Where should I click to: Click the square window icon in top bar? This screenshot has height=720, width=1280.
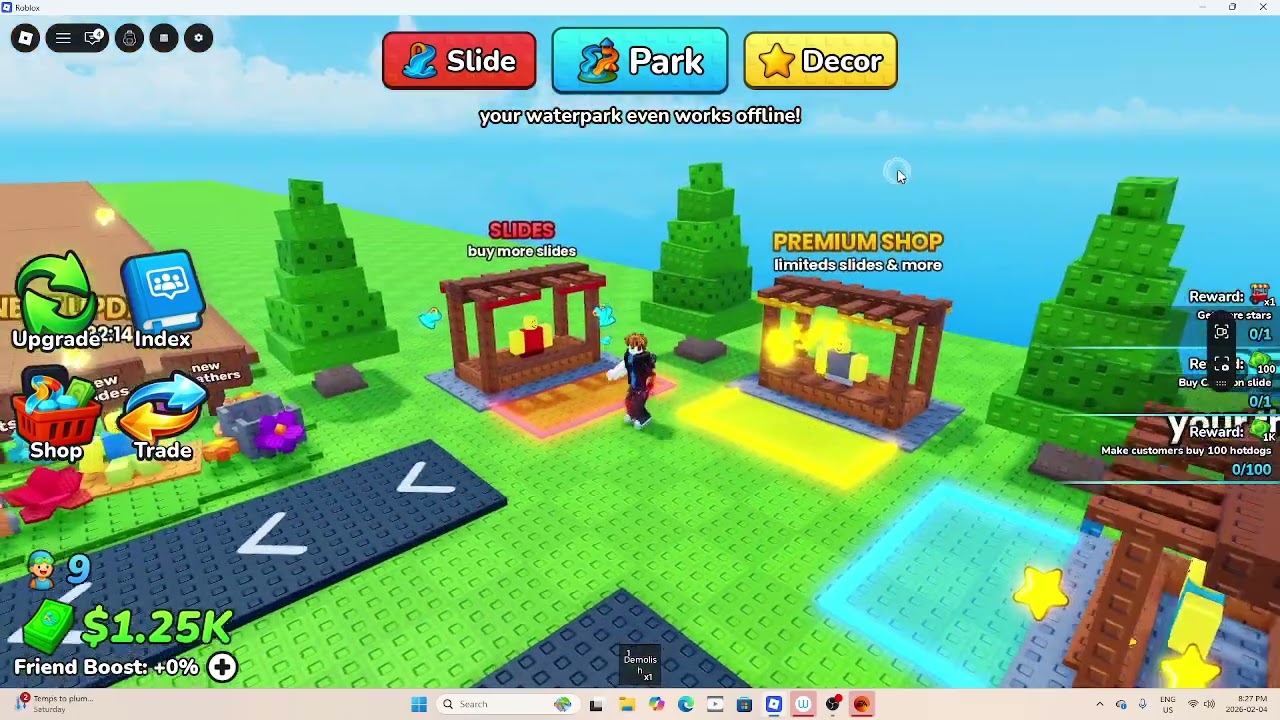pos(164,39)
